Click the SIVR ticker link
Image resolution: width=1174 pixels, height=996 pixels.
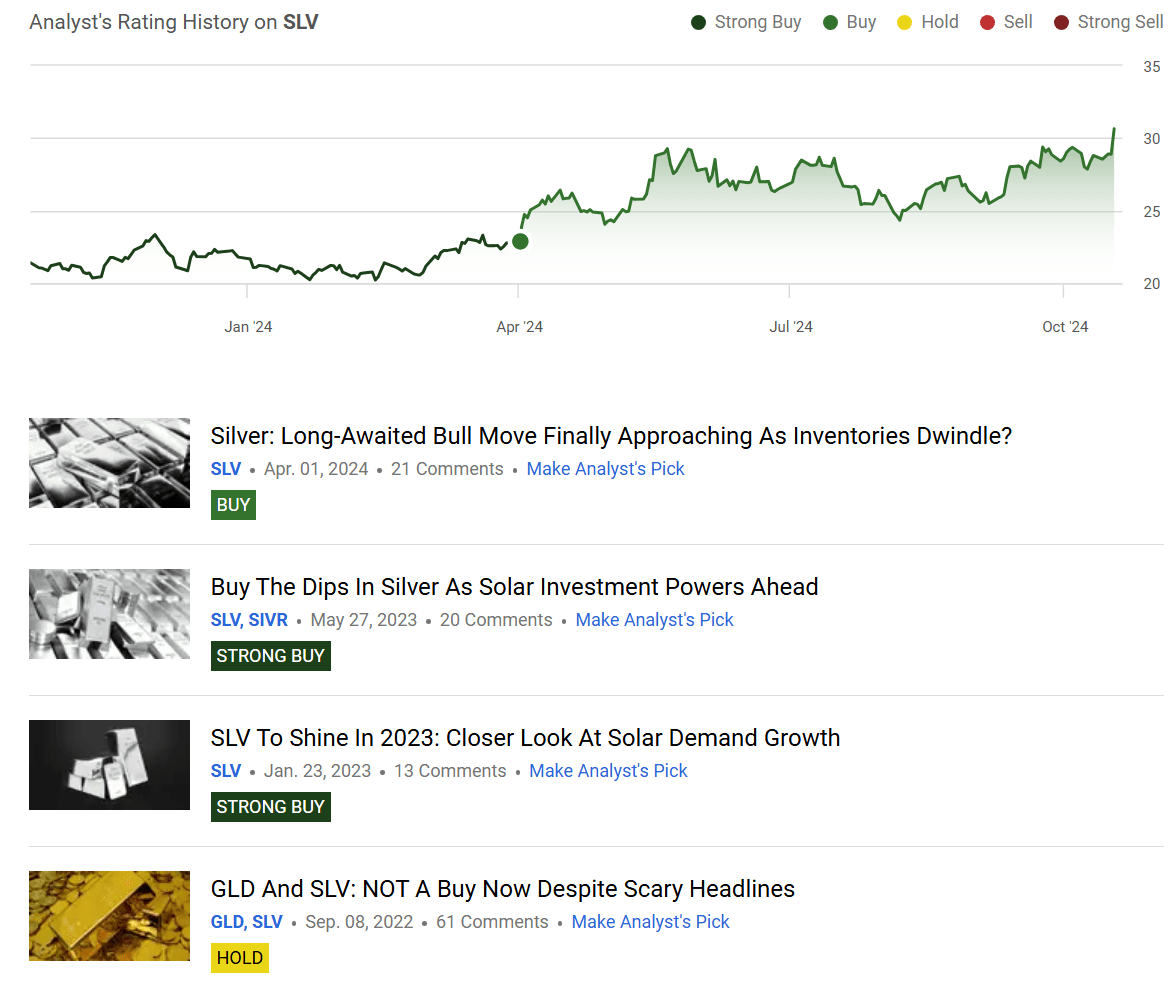click(268, 620)
